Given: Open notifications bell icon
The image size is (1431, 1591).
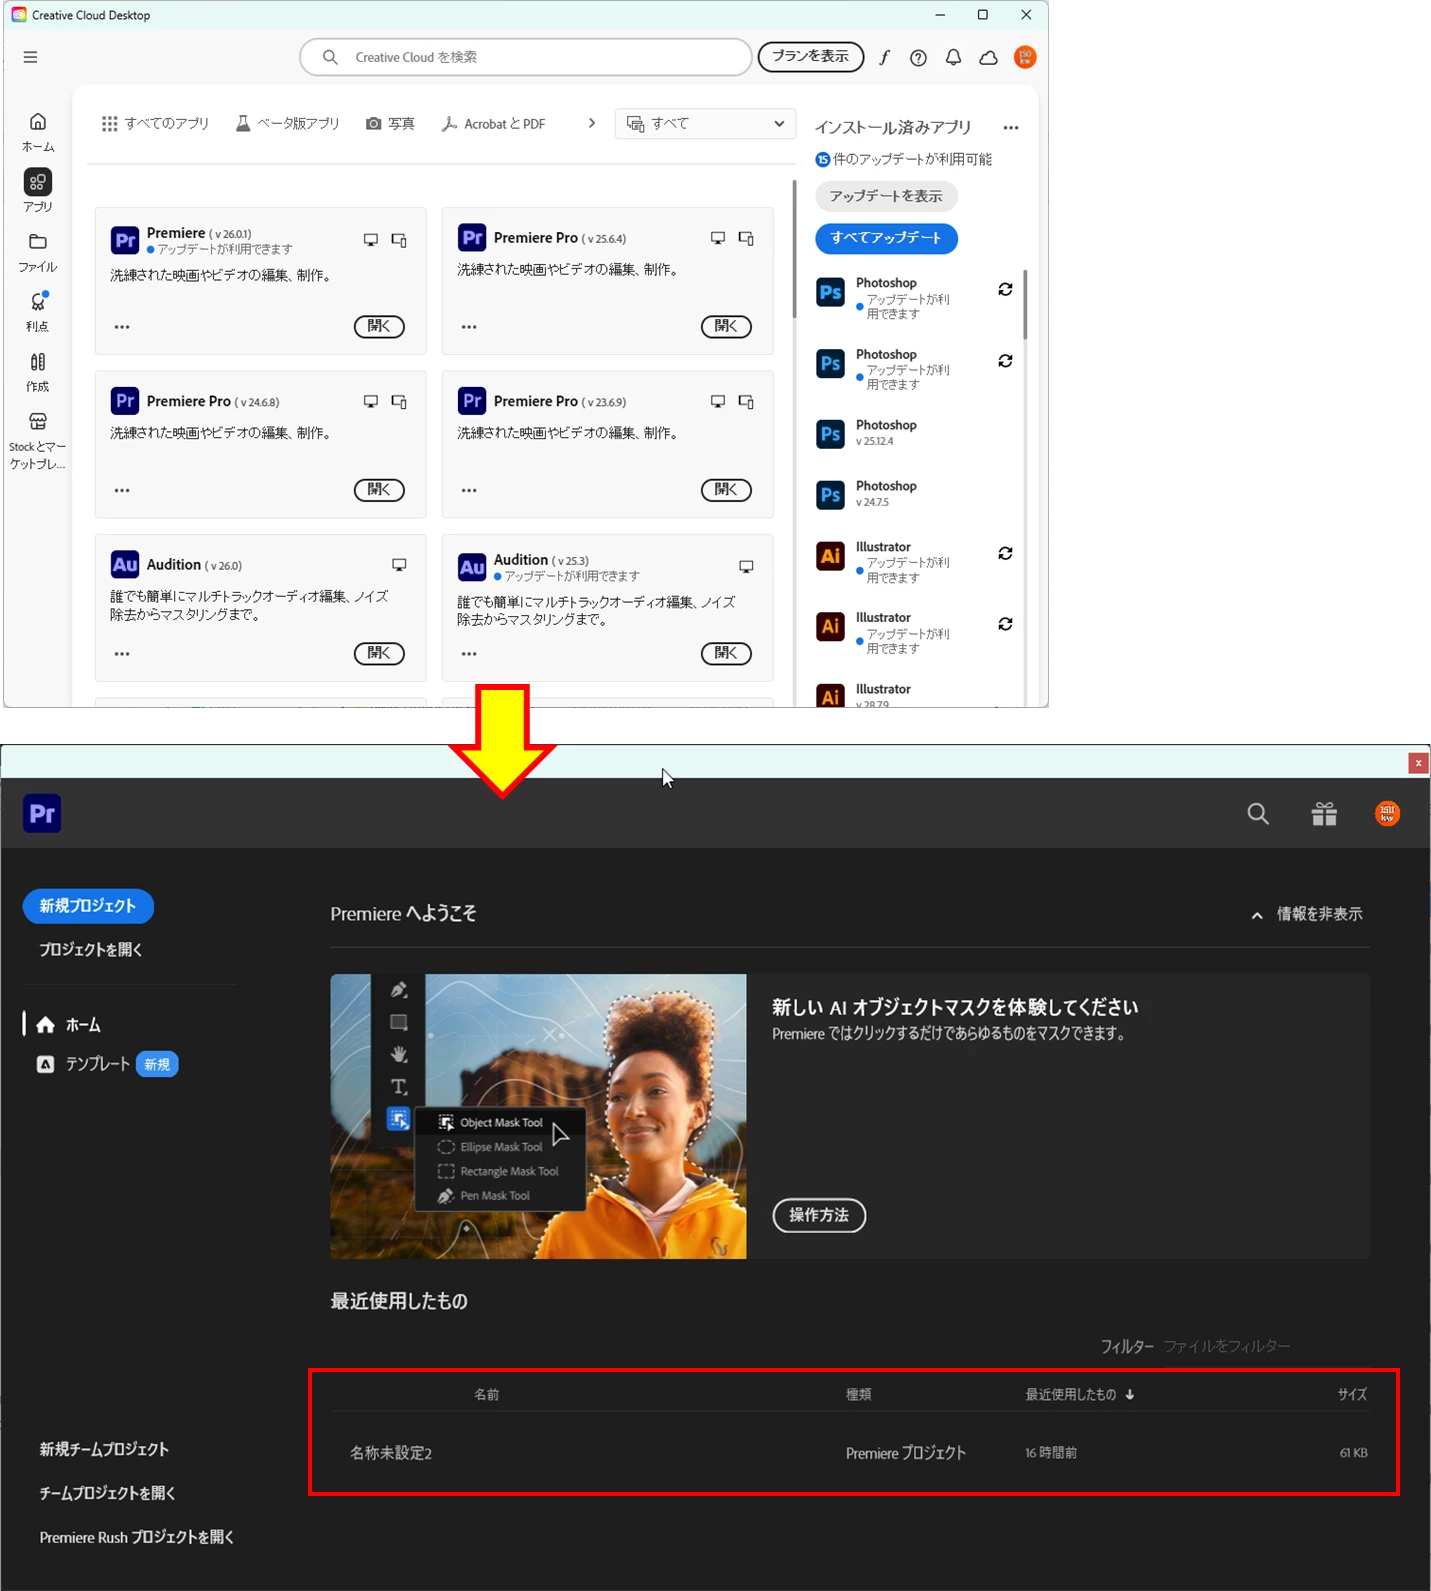Looking at the screenshot, I should tap(953, 58).
